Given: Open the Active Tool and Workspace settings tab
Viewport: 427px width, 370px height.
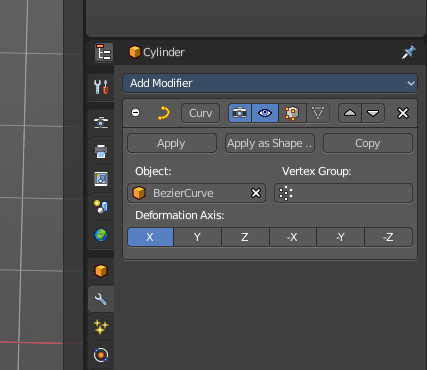Looking at the screenshot, I should 101,87.
